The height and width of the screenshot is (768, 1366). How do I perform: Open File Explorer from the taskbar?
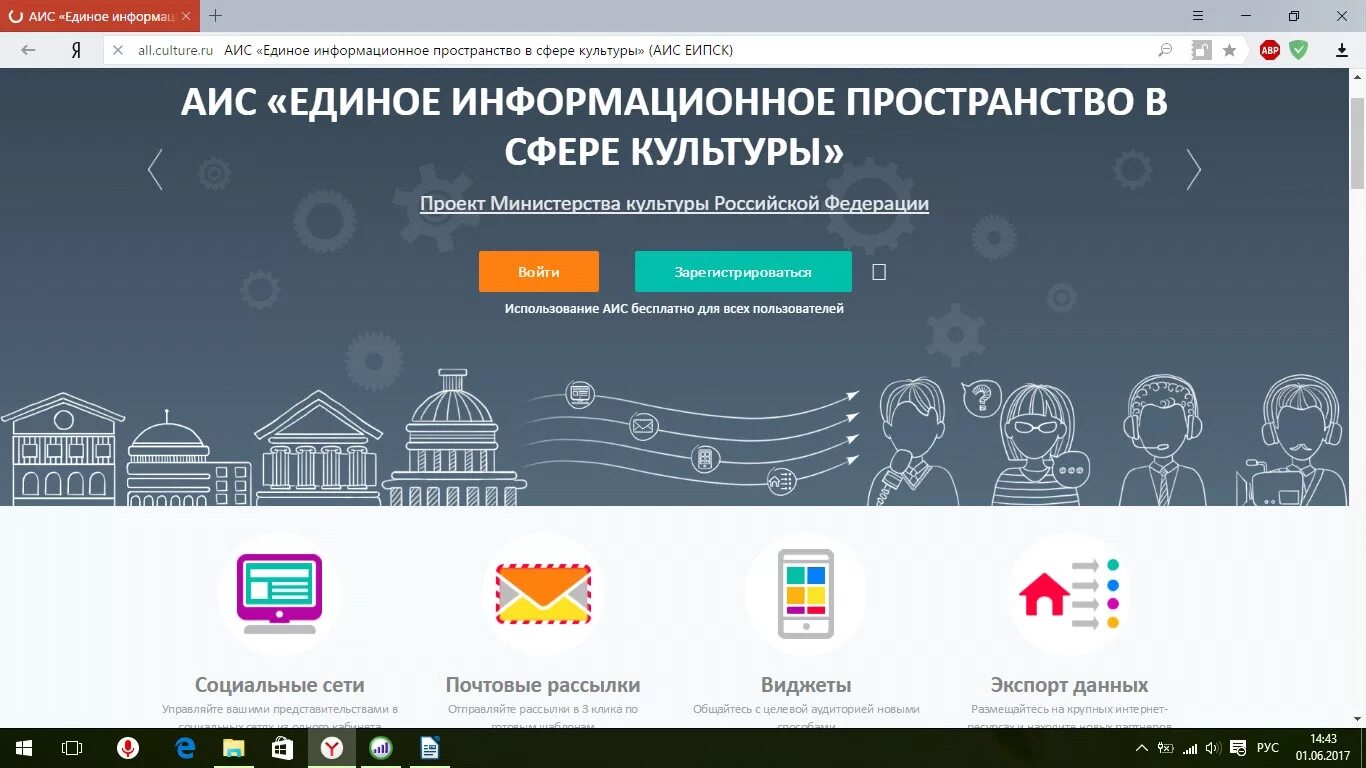click(x=233, y=748)
